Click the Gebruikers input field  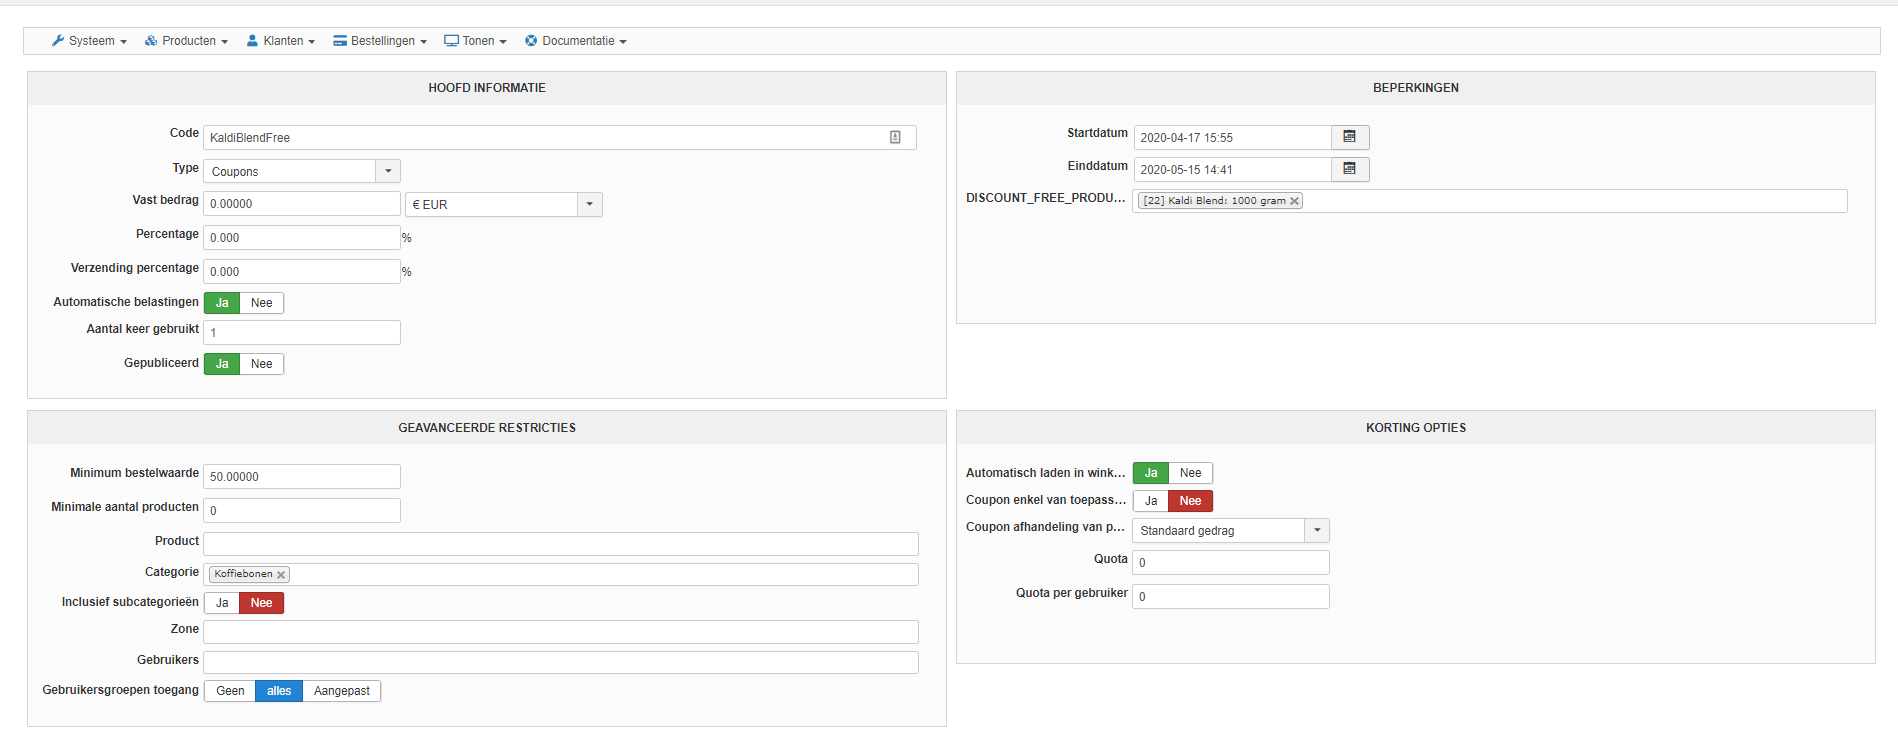click(561, 662)
